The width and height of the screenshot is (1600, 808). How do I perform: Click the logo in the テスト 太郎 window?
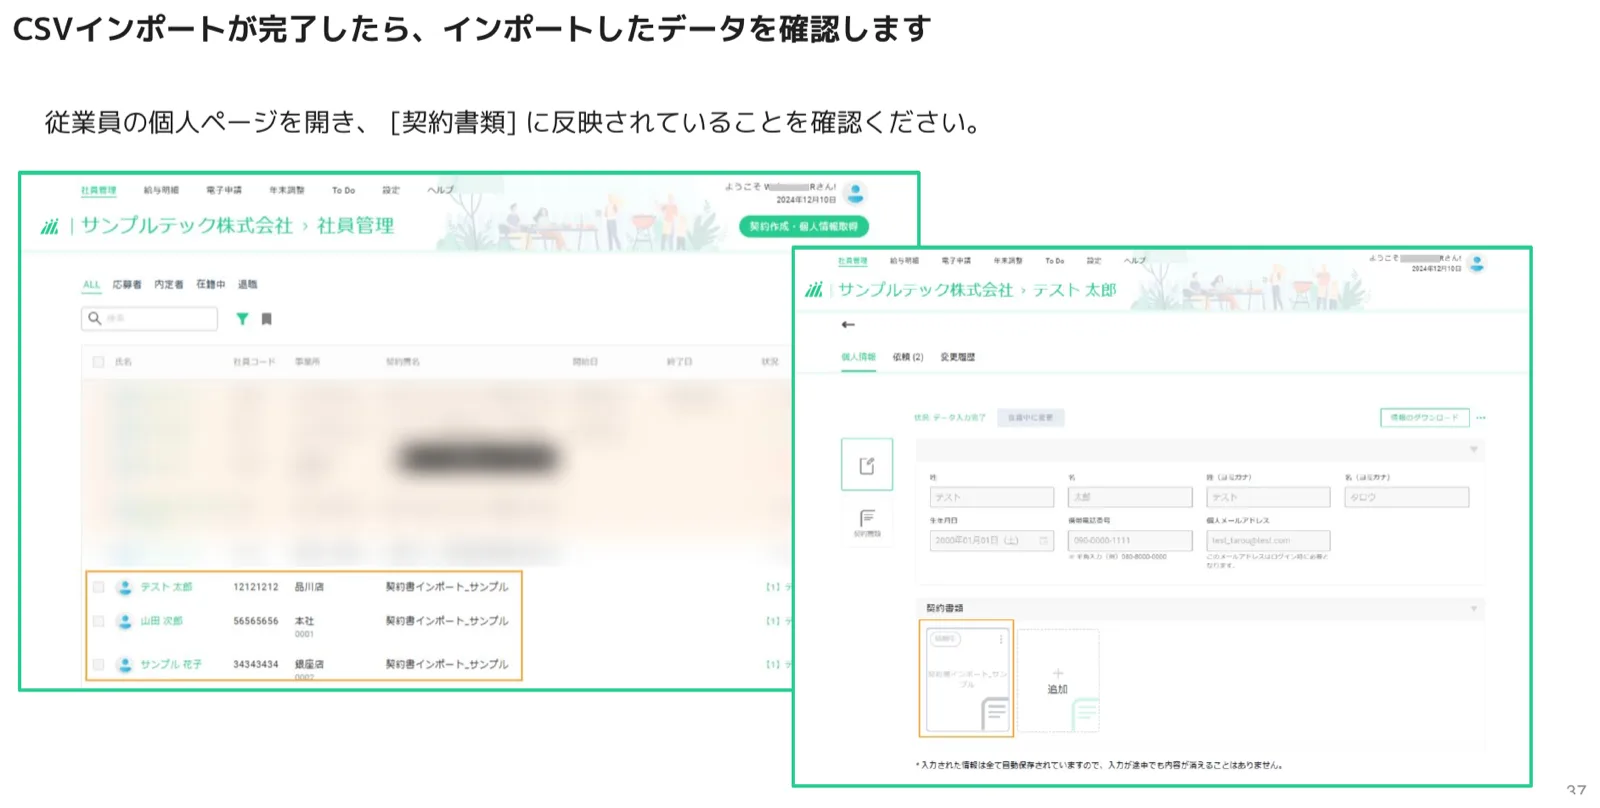(x=814, y=290)
